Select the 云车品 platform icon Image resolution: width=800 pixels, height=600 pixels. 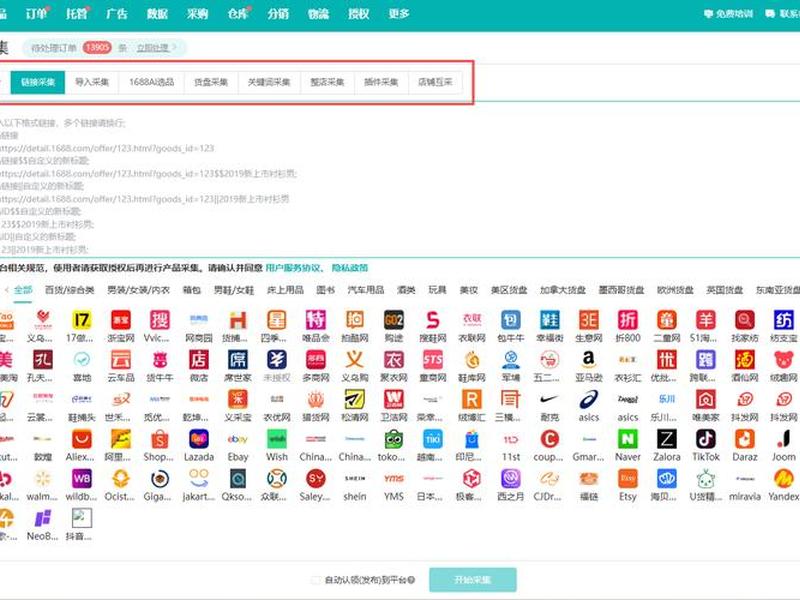click(121, 360)
